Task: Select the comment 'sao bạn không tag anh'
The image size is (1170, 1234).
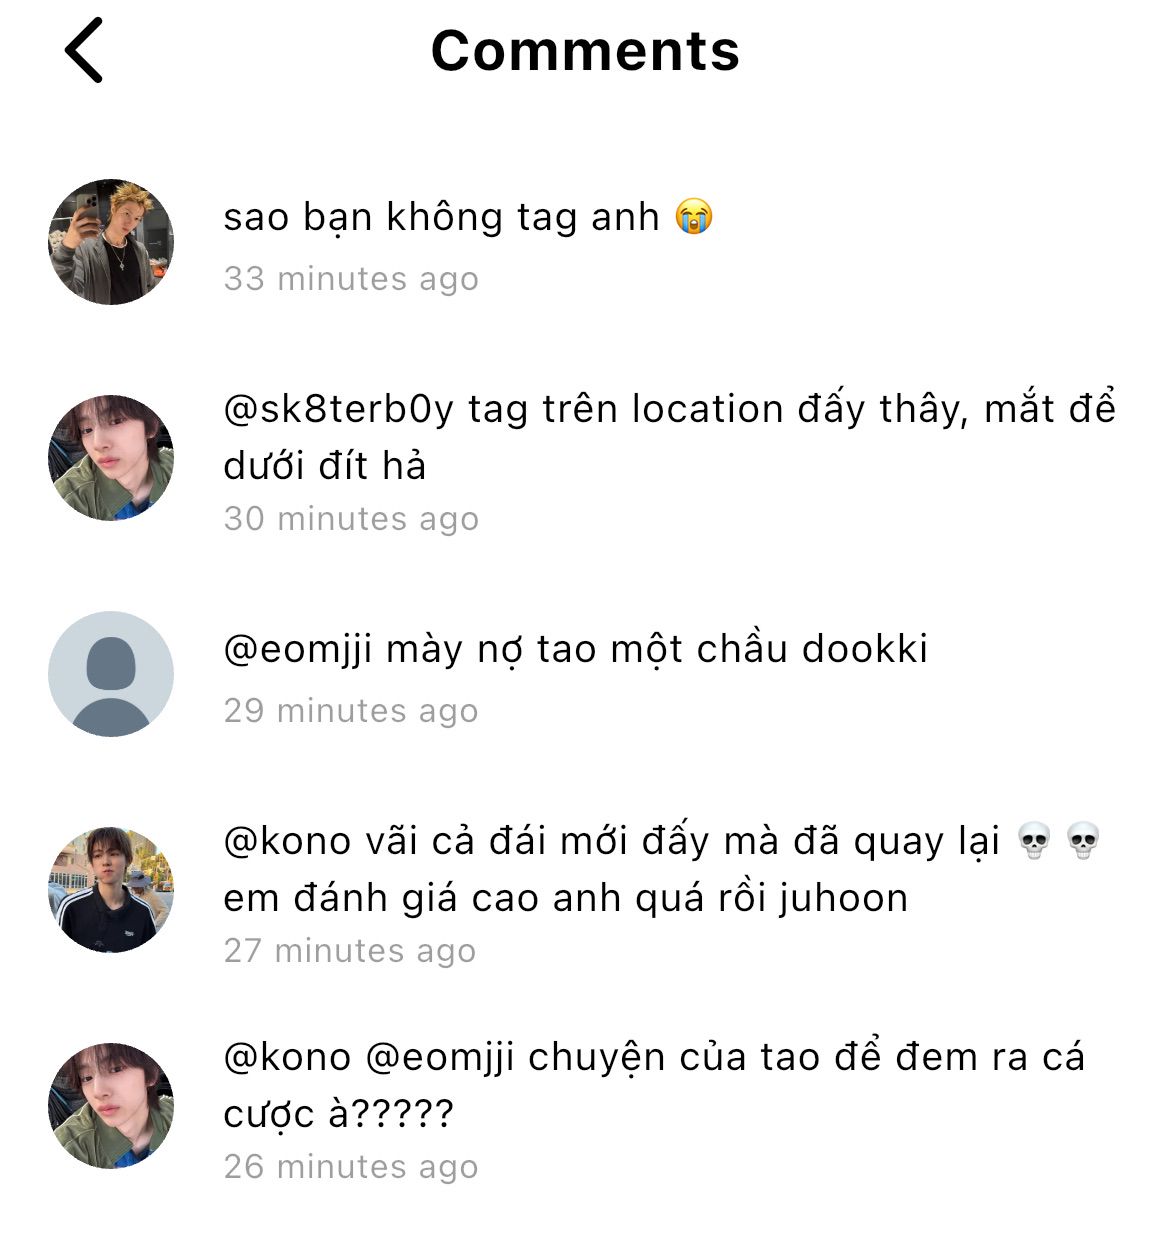Action: [x=441, y=217]
